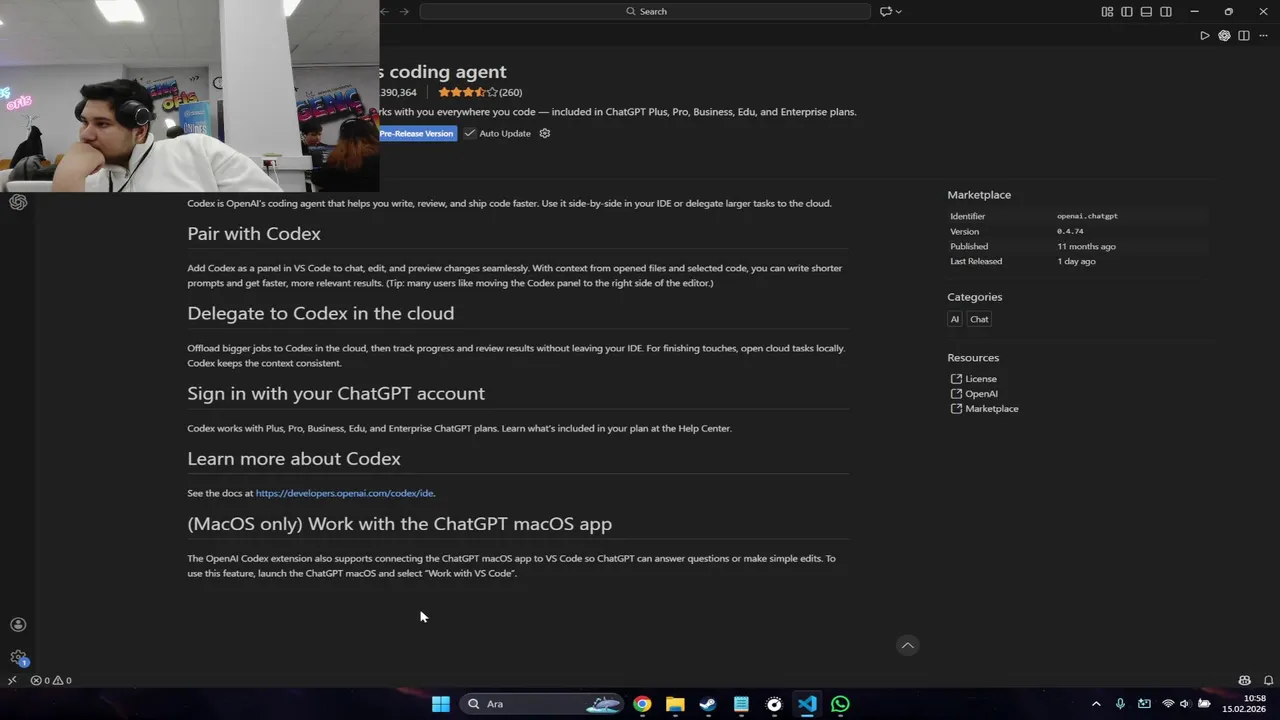
Task: Open File Explorer from taskbar
Action: coord(675,704)
